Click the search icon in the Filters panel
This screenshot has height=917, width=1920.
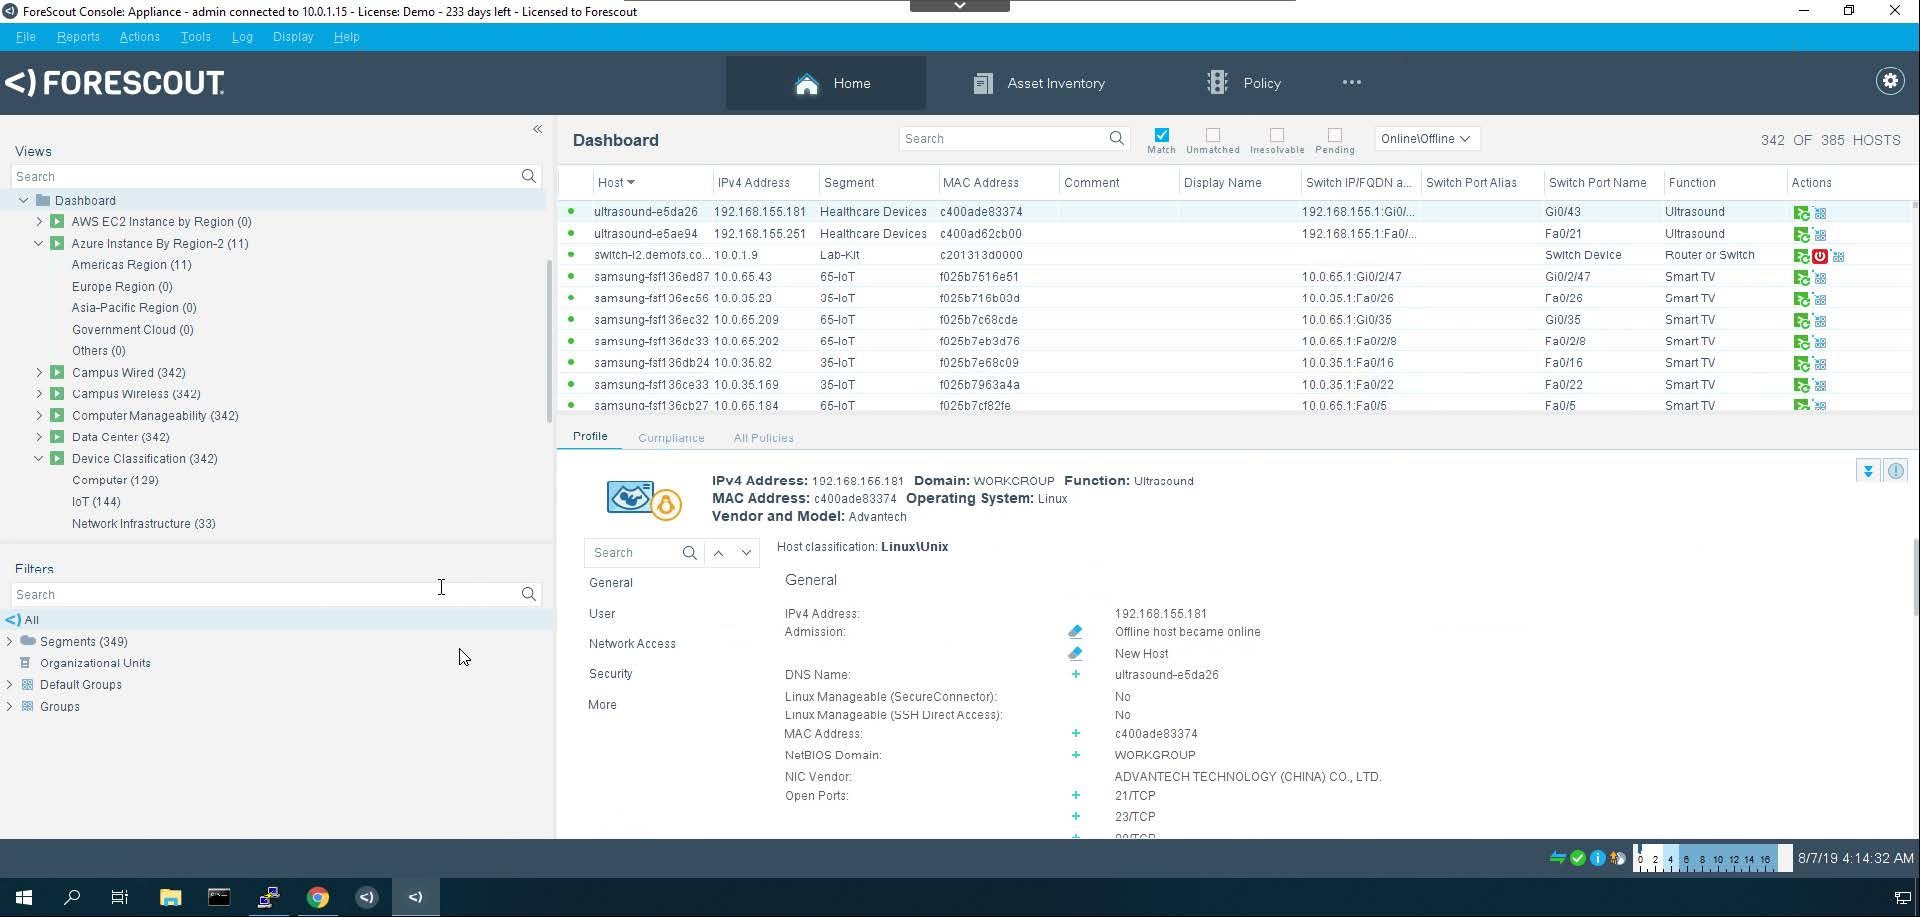tap(529, 594)
